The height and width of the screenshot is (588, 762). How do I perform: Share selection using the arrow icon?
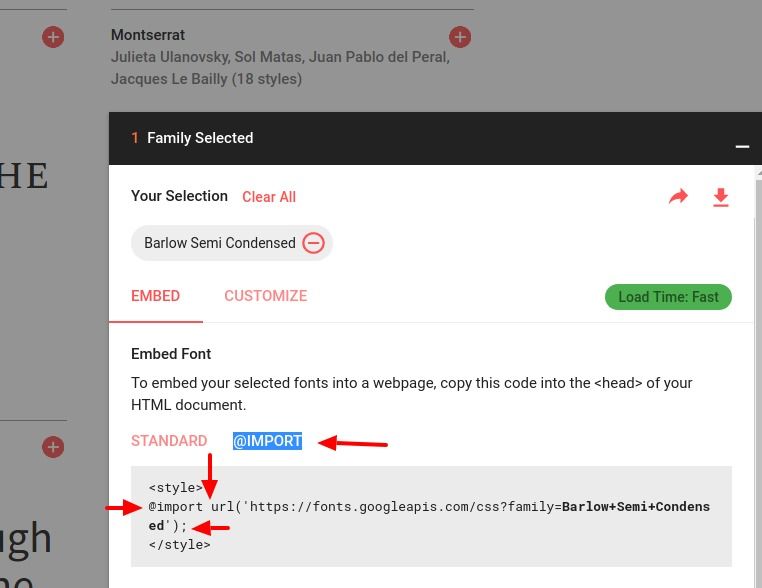coord(678,197)
